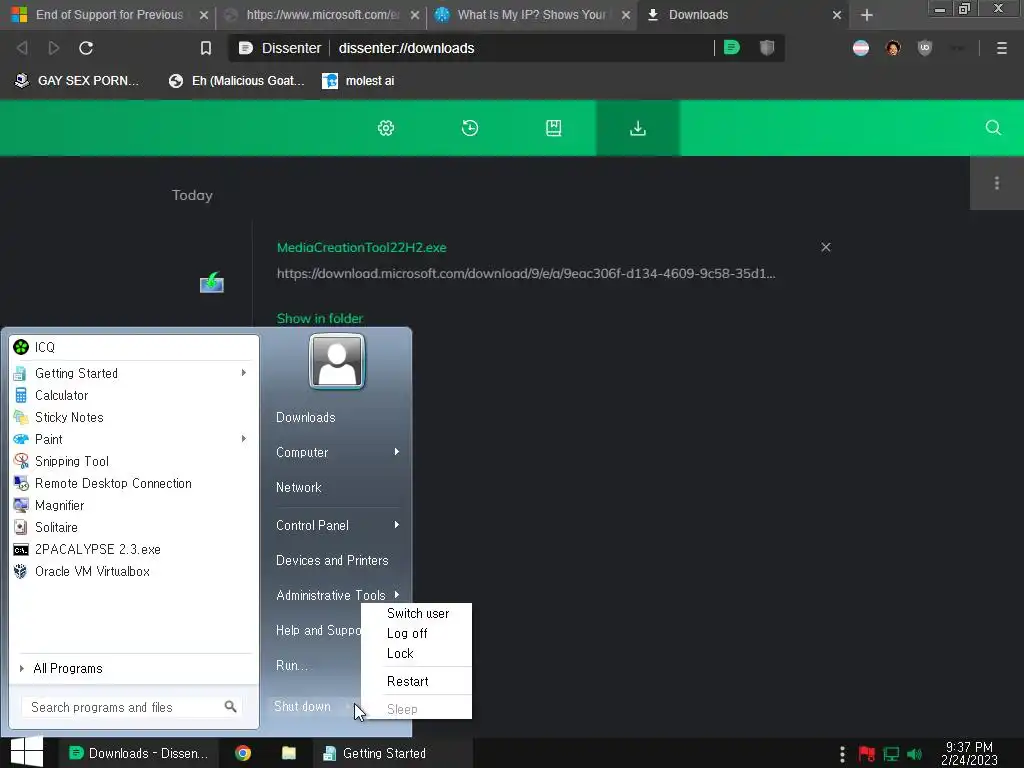Open the downloads page three-dot menu
Image resolution: width=1024 pixels, height=768 pixels.
click(997, 184)
